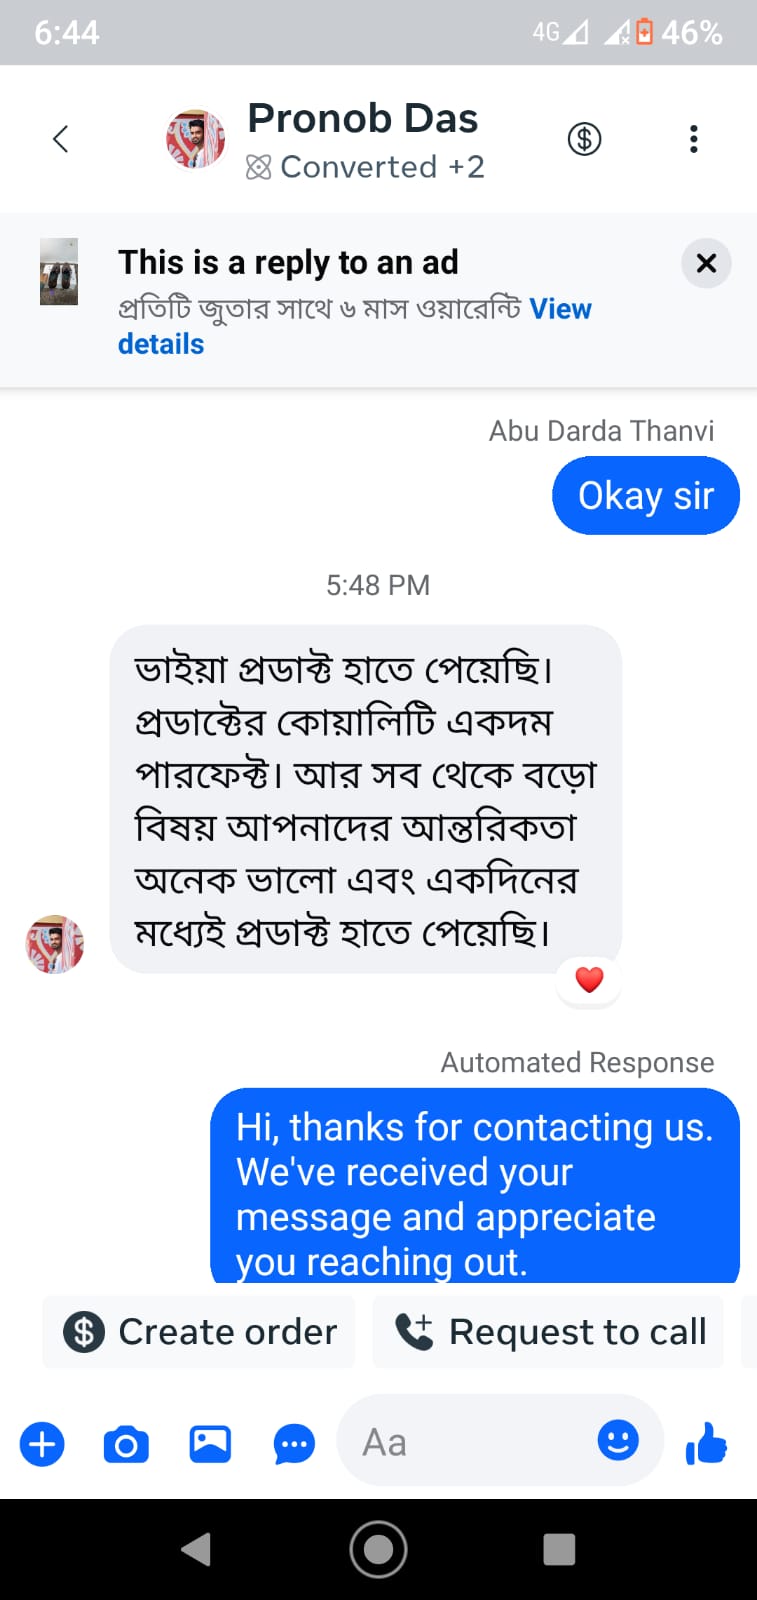
Task: Tap the Android recent apps square
Action: (x=559, y=1549)
